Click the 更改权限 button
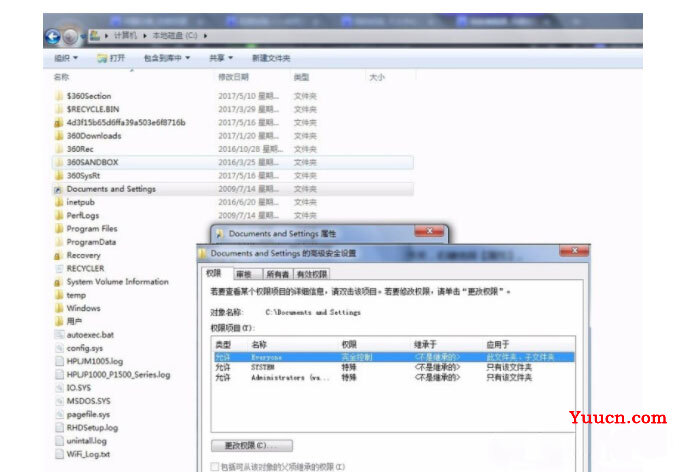Image resolution: width=679 pixels, height=472 pixels. tap(252, 446)
